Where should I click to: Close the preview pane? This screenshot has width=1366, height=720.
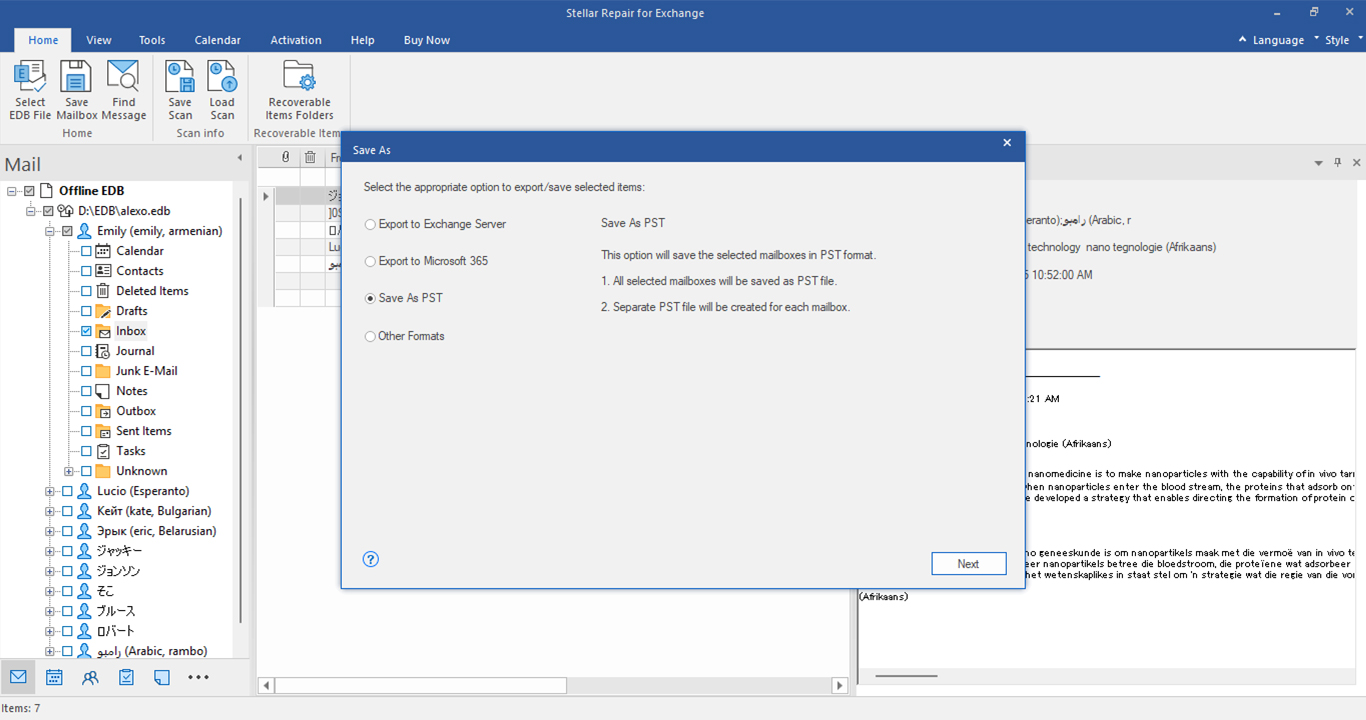coord(1356,162)
